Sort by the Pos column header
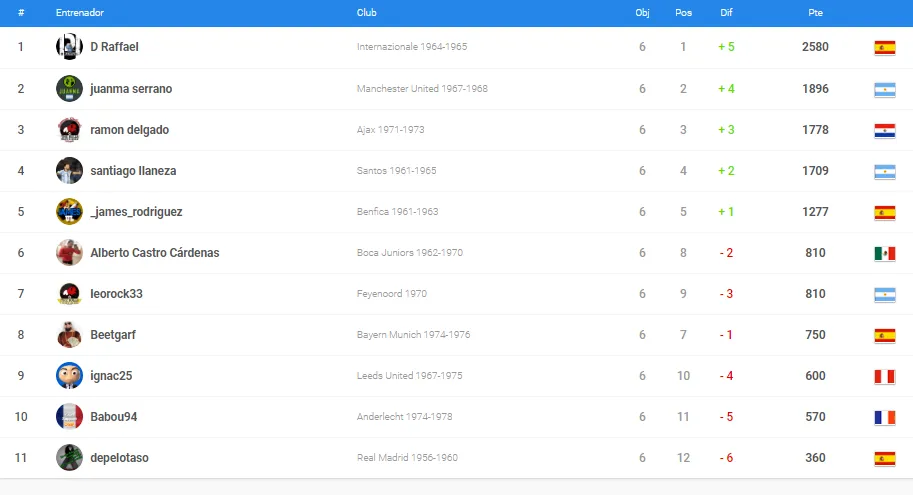913x495 pixels. (x=684, y=12)
